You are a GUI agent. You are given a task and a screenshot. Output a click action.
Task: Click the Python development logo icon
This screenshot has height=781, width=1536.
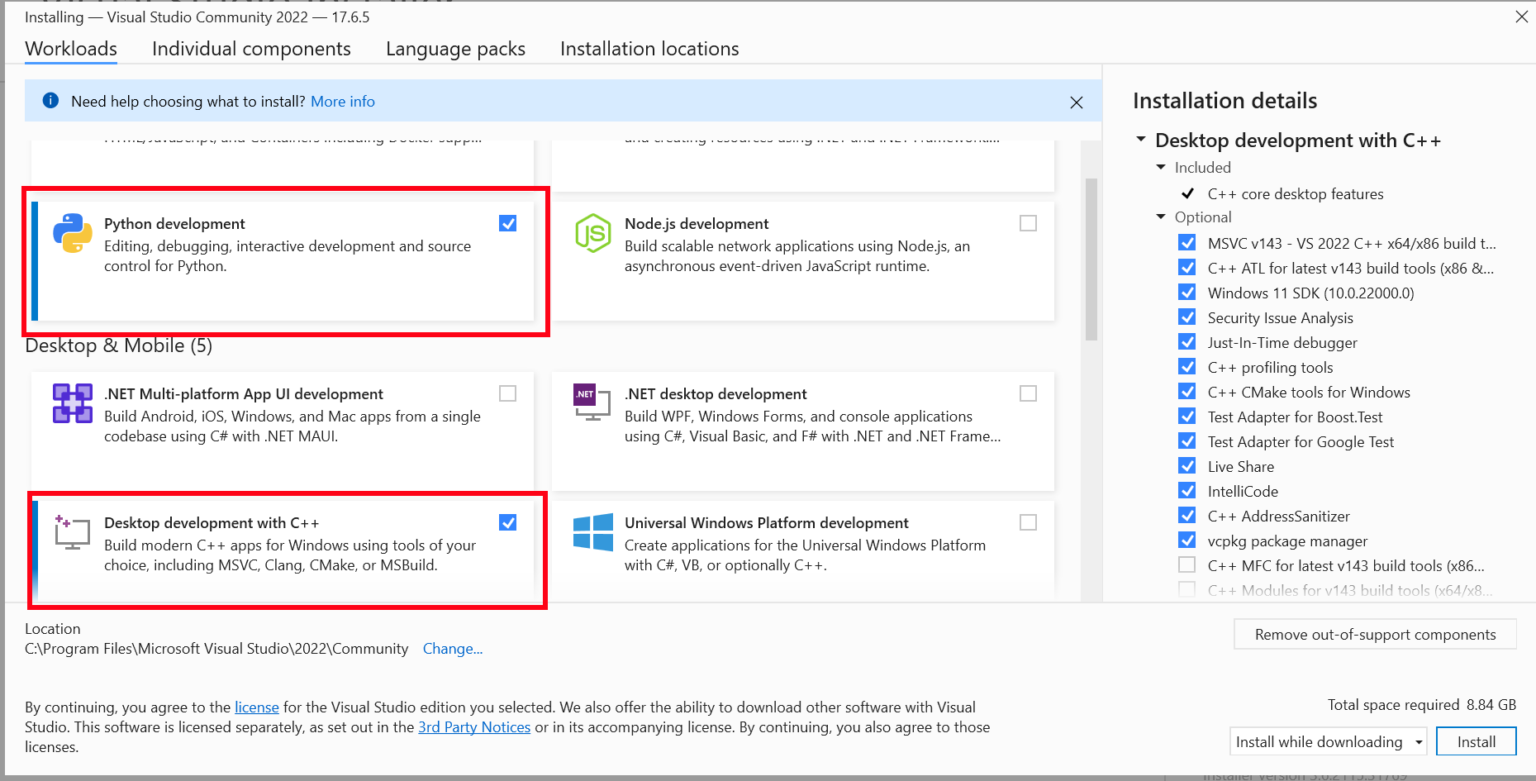tap(72, 234)
